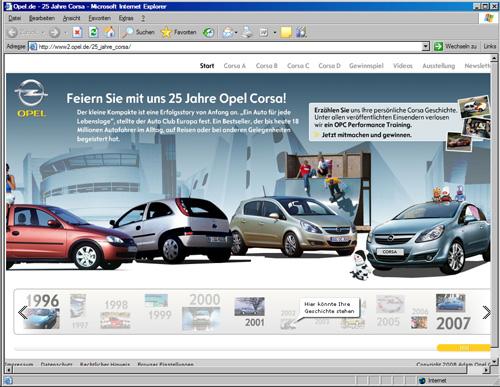Screen dimensions: 500x387
Task: Click the right timeline arrow
Action: pyautogui.click(x=486, y=313)
